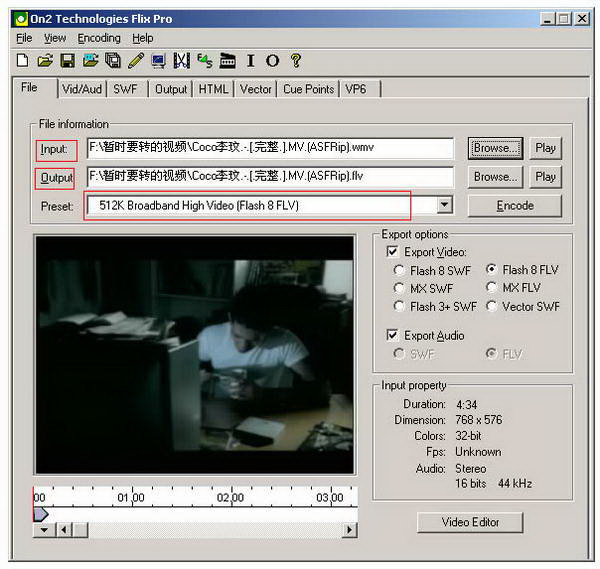Click the pencil edit toolbar icon

(135, 61)
